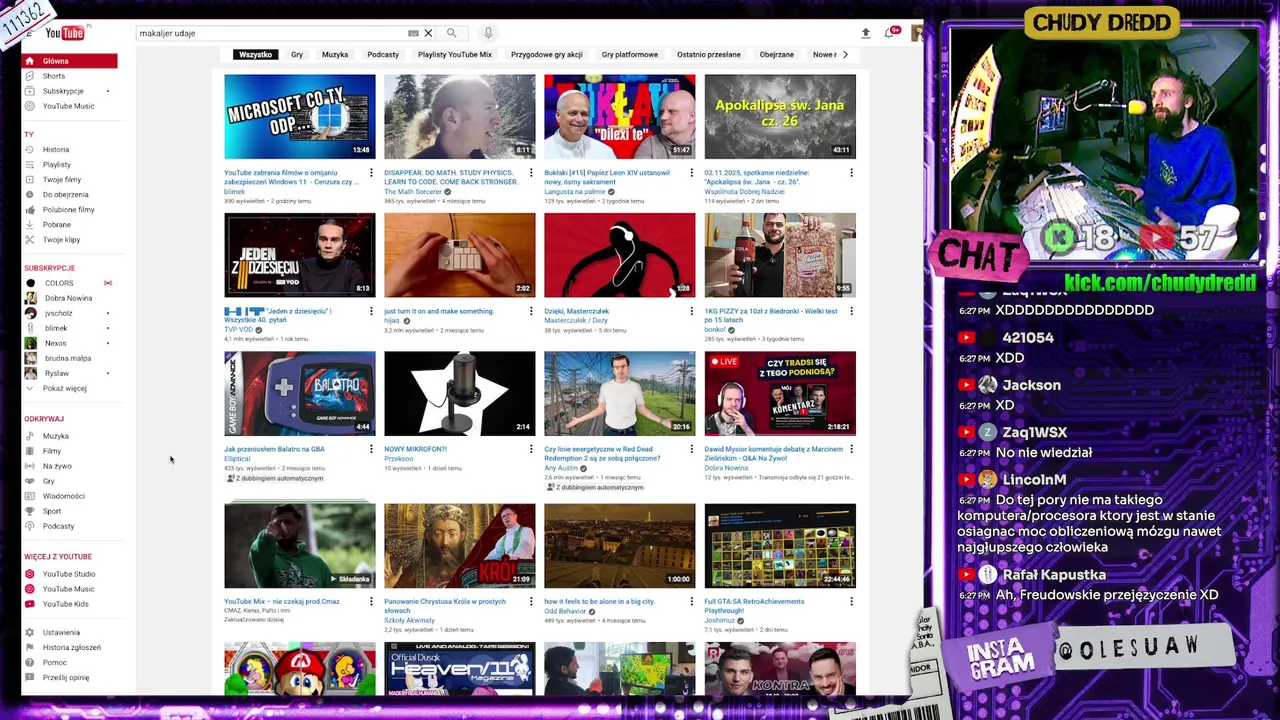
Task: Open the account avatar in YouTube header
Action: pos(916,33)
